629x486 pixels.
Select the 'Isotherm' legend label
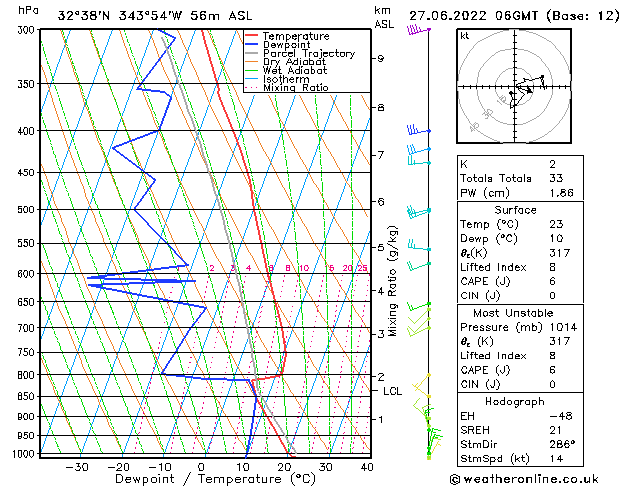[286, 79]
